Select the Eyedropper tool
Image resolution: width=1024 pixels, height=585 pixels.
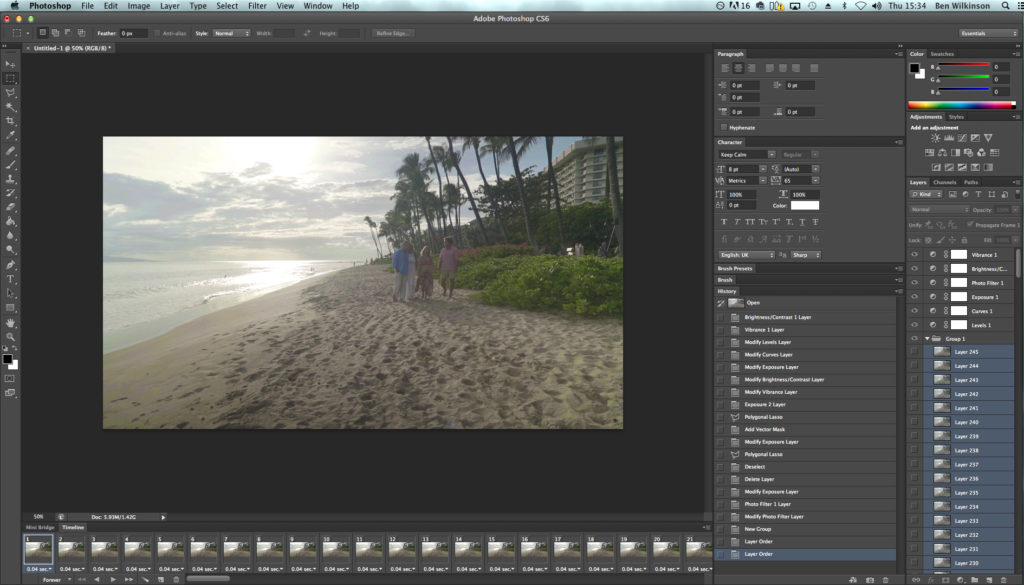click(x=11, y=134)
